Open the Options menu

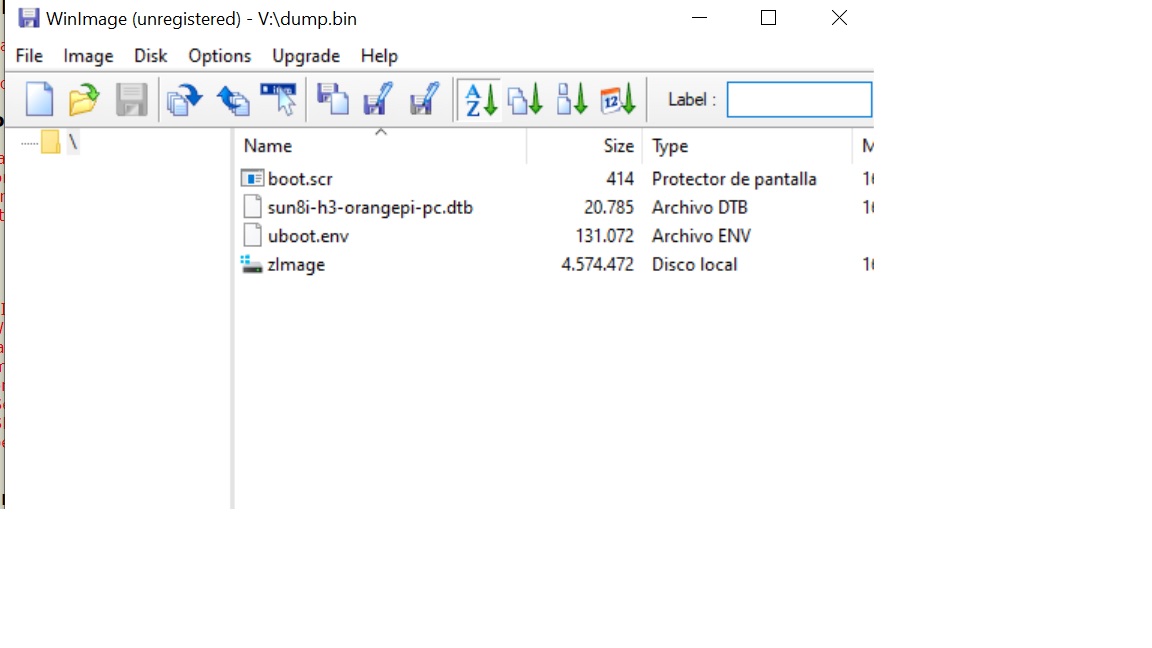(x=220, y=56)
